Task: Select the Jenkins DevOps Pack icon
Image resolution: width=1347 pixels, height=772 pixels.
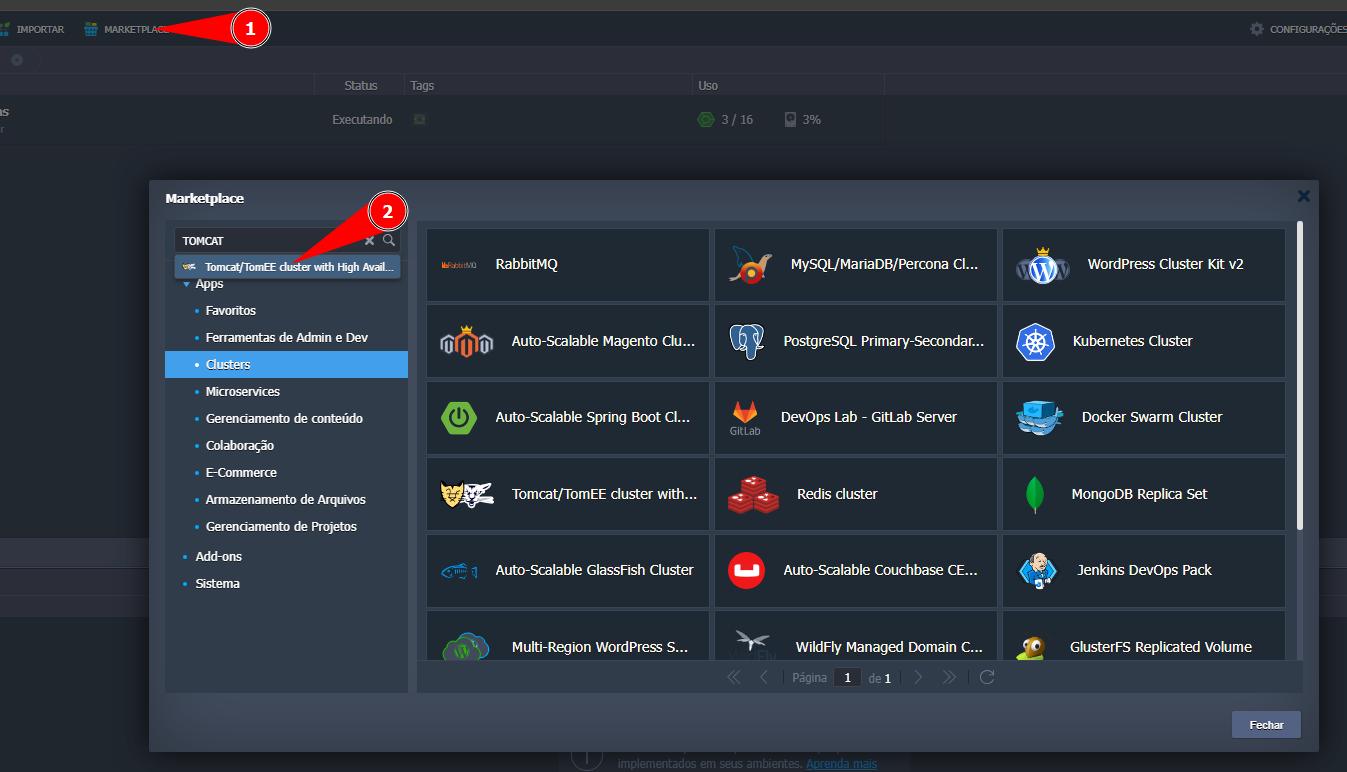Action: [1037, 571]
